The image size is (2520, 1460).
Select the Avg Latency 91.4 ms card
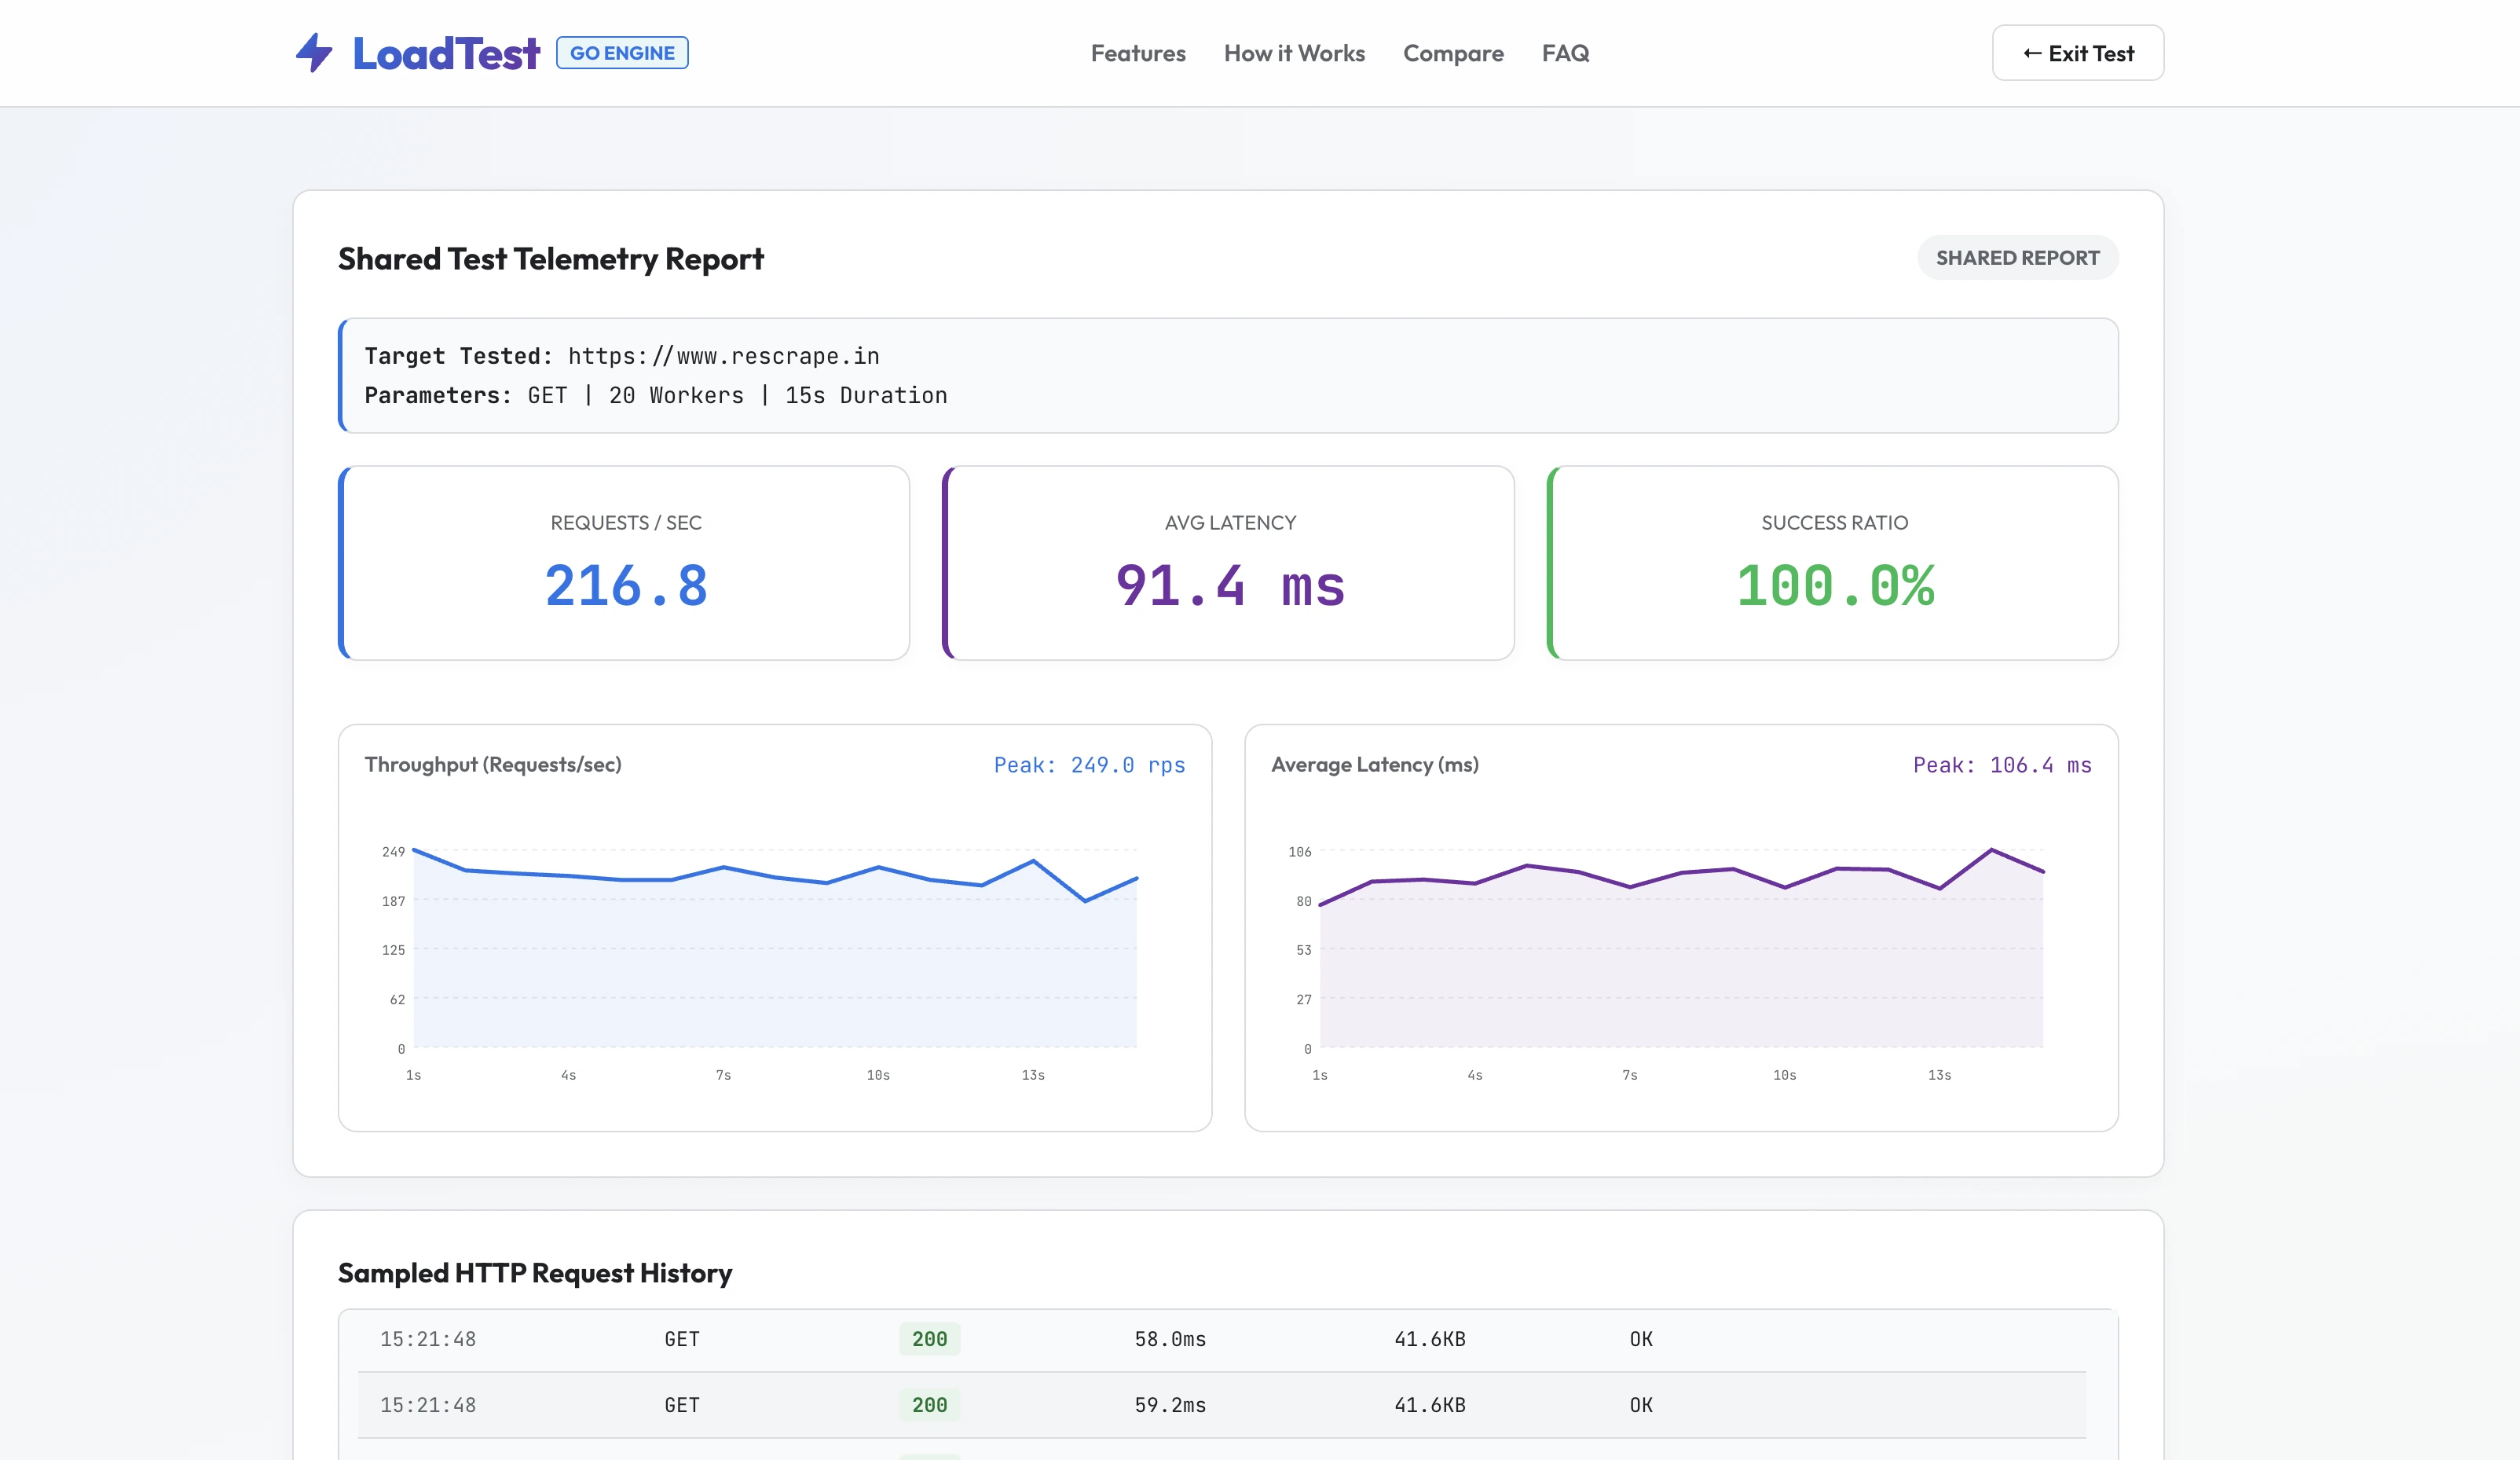[1228, 563]
